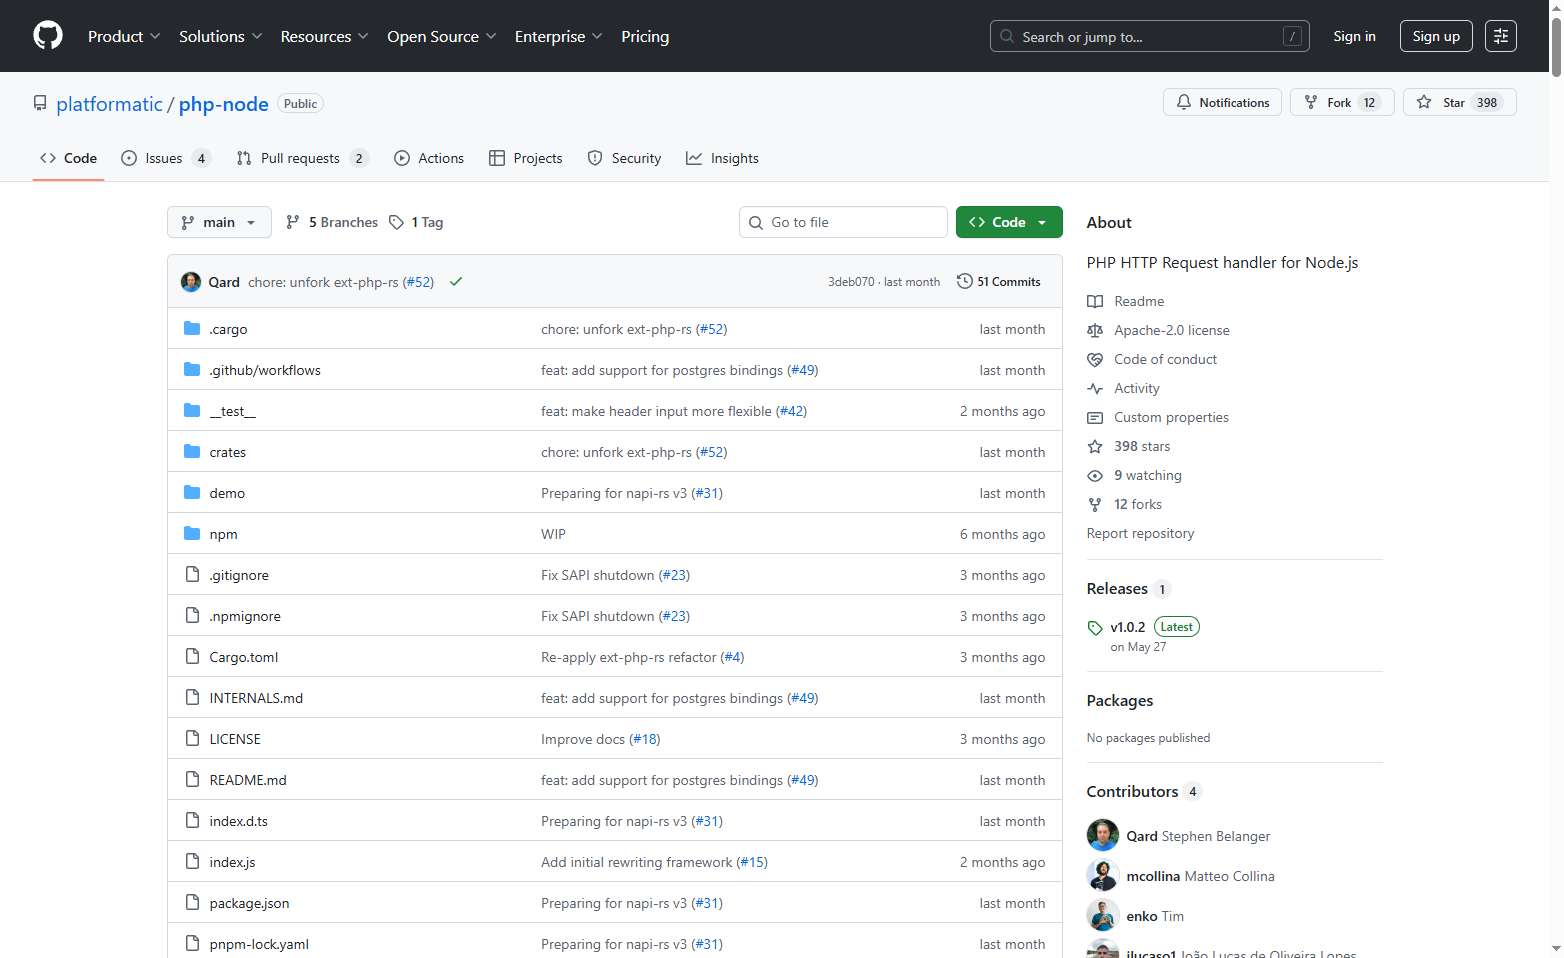
Task: View the 5 Branches list
Action: tap(332, 222)
